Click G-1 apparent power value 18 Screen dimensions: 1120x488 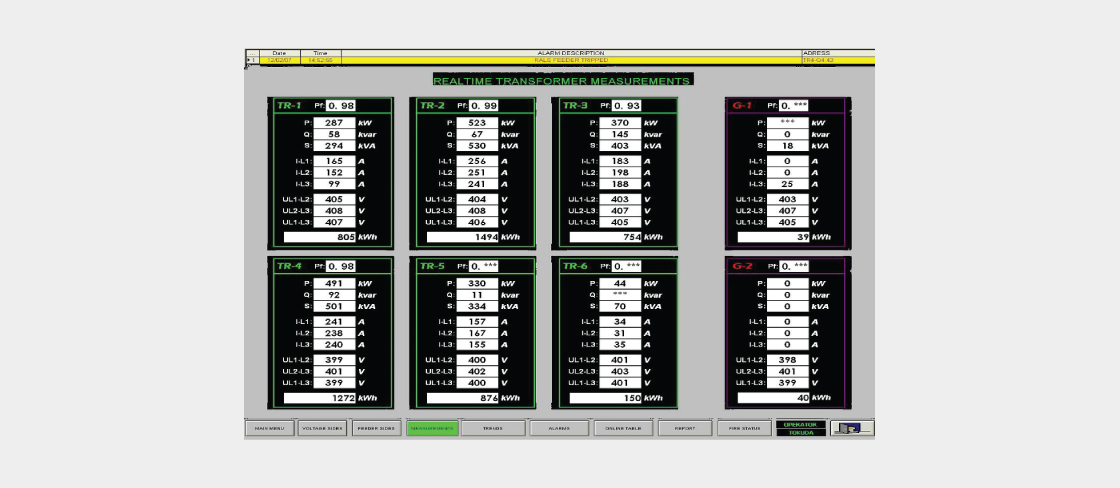(788, 146)
